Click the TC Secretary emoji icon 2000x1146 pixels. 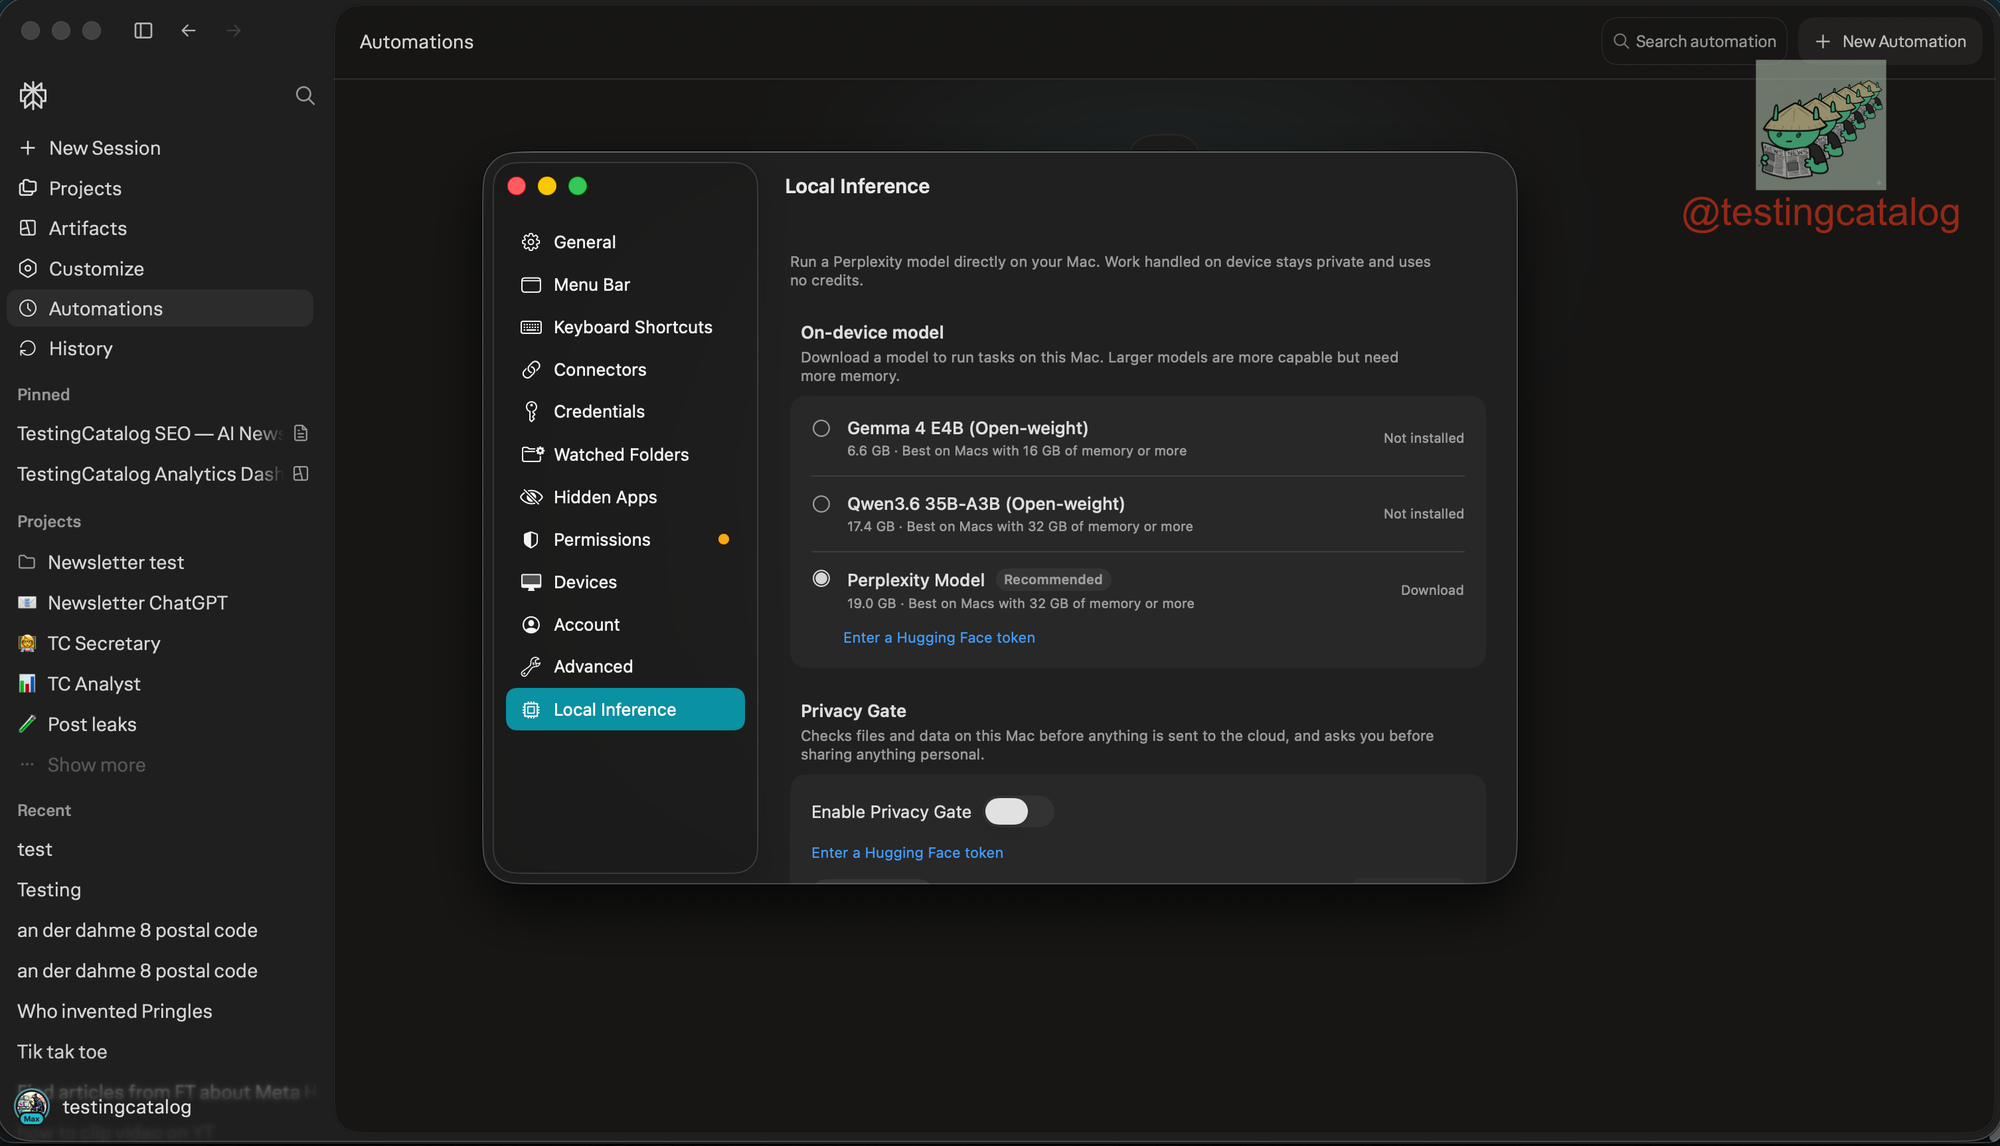[27, 643]
